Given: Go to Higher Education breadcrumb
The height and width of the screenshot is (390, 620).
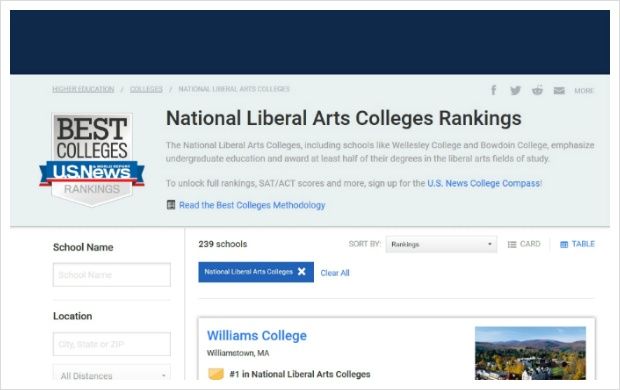Looking at the screenshot, I should [83, 89].
